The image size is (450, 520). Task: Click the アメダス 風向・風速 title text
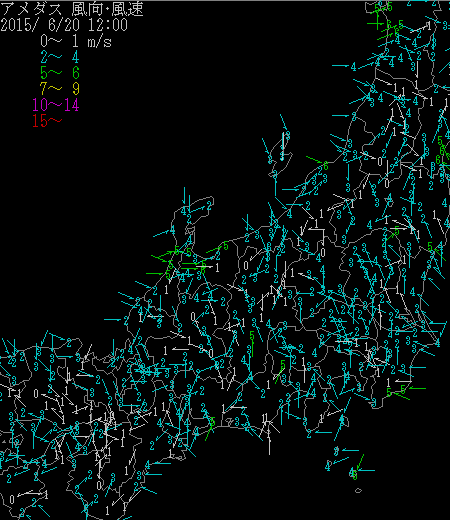(72, 9)
